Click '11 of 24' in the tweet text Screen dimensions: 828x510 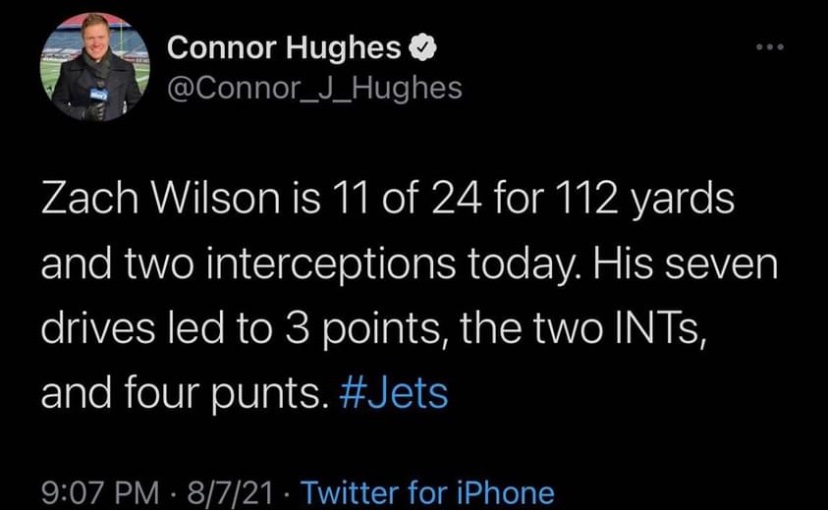pos(404,199)
